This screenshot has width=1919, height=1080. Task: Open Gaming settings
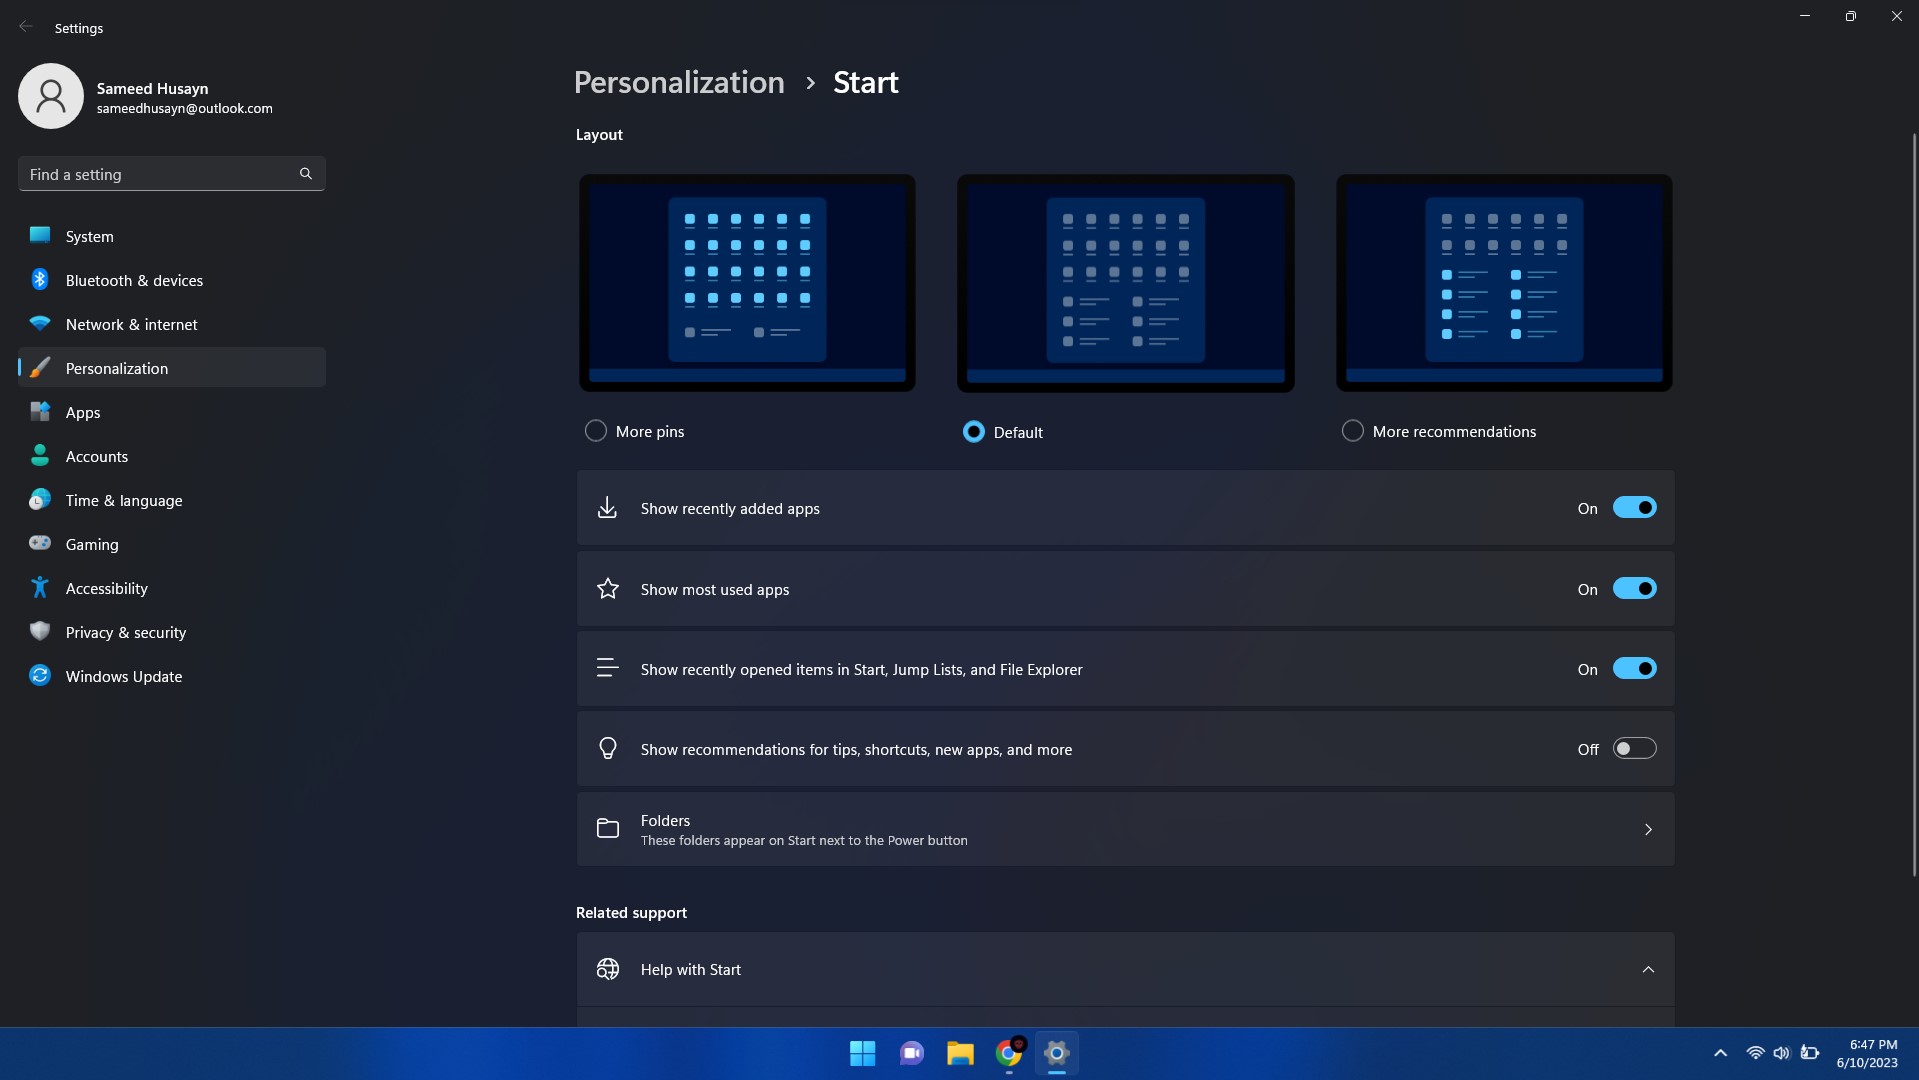(172, 544)
